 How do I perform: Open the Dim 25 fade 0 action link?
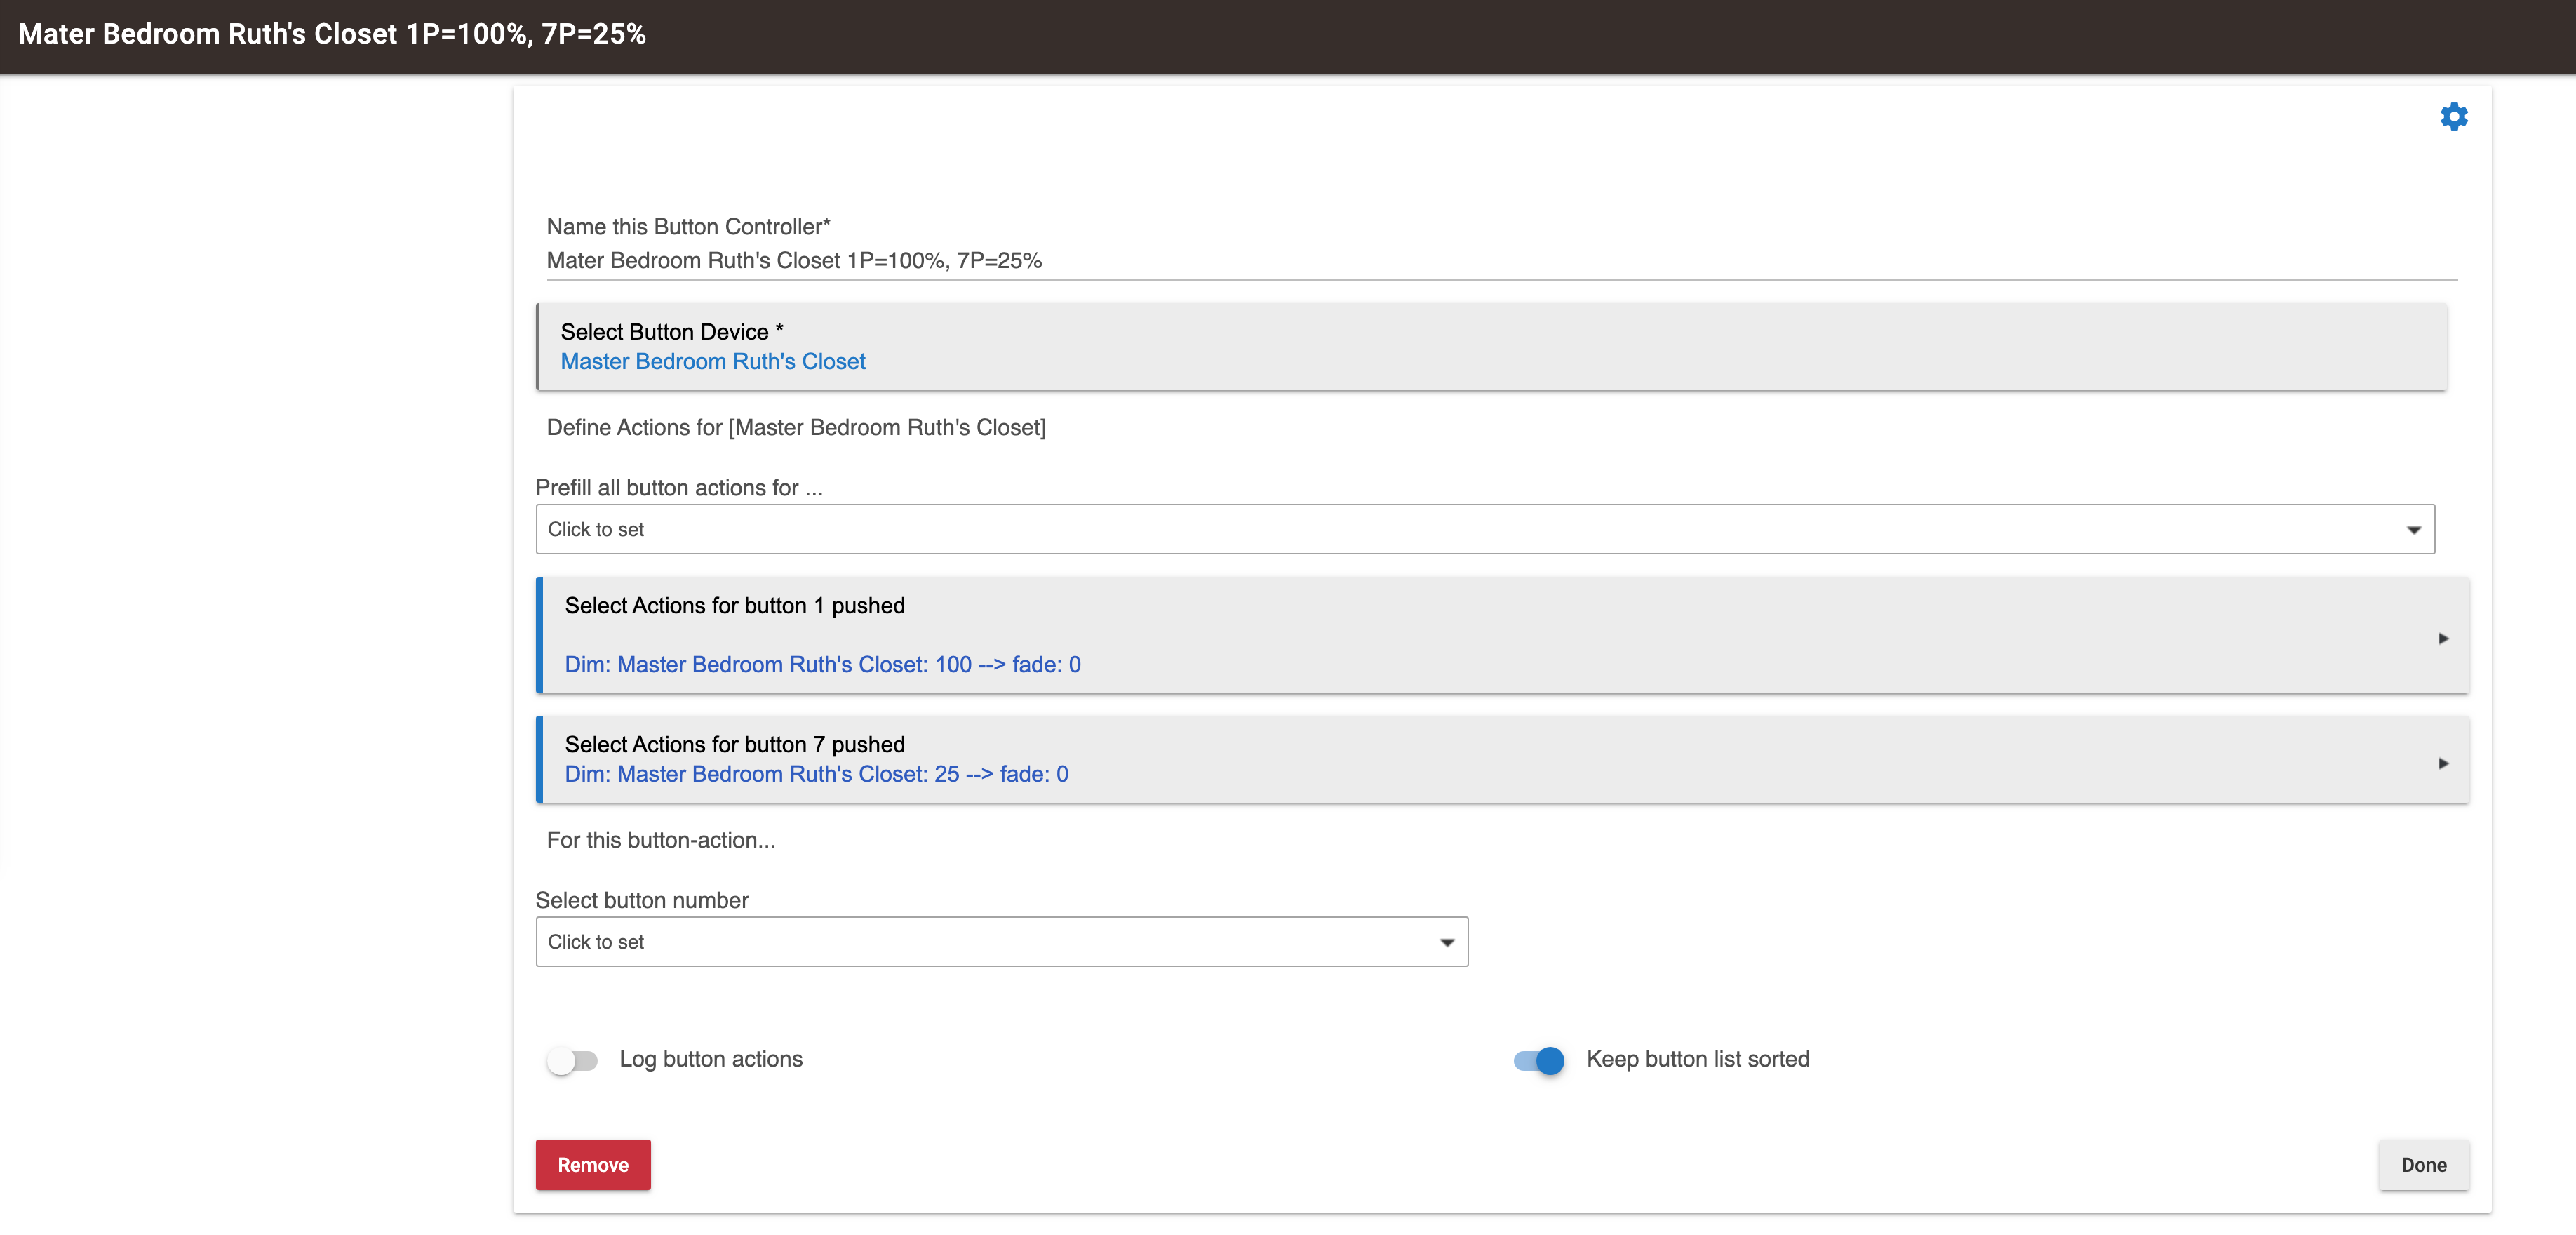point(816,774)
